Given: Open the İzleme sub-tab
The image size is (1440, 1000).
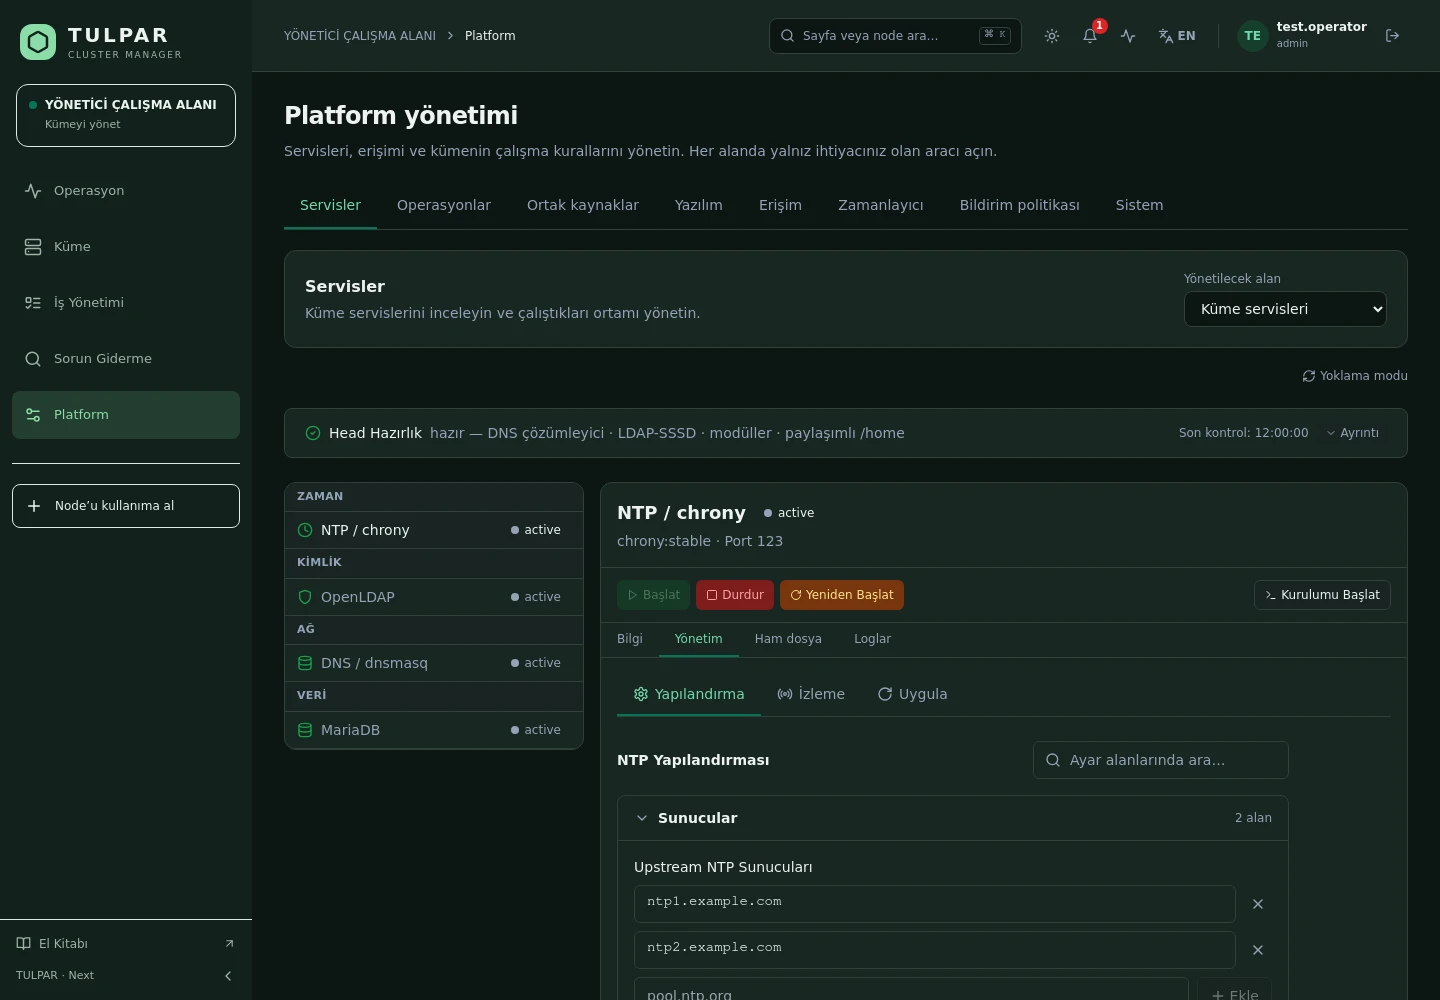Looking at the screenshot, I should [x=811, y=694].
